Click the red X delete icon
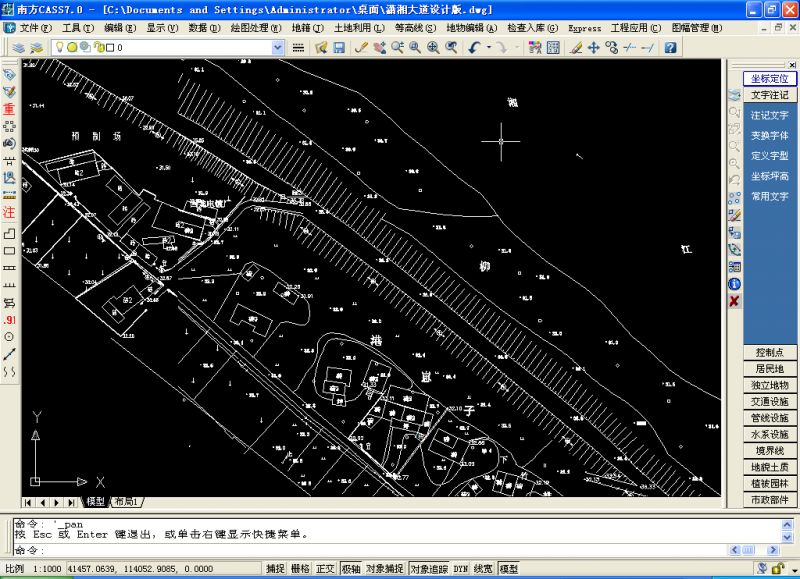 click(x=734, y=301)
